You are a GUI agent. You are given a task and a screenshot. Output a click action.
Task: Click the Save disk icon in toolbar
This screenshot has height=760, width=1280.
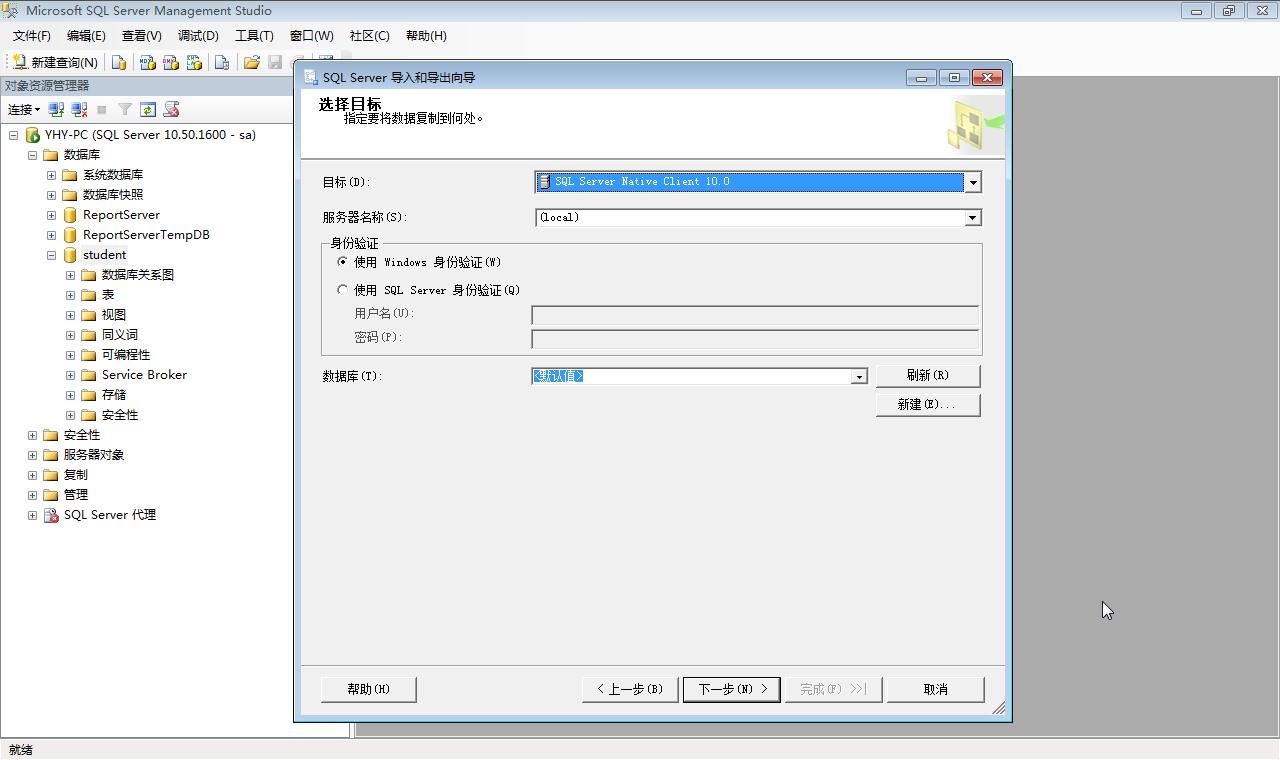275,62
